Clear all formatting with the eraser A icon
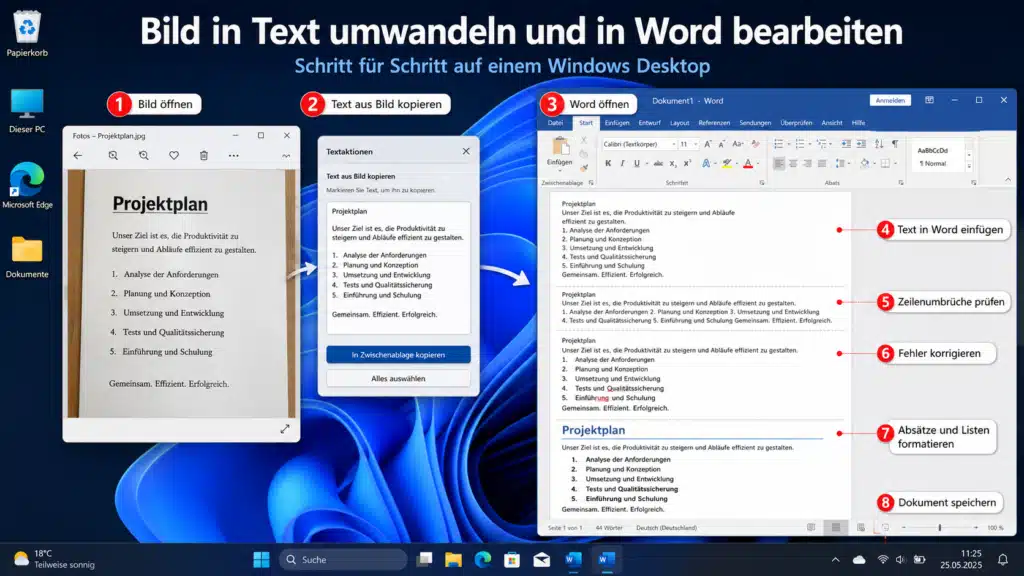1024x576 pixels. 755,144
